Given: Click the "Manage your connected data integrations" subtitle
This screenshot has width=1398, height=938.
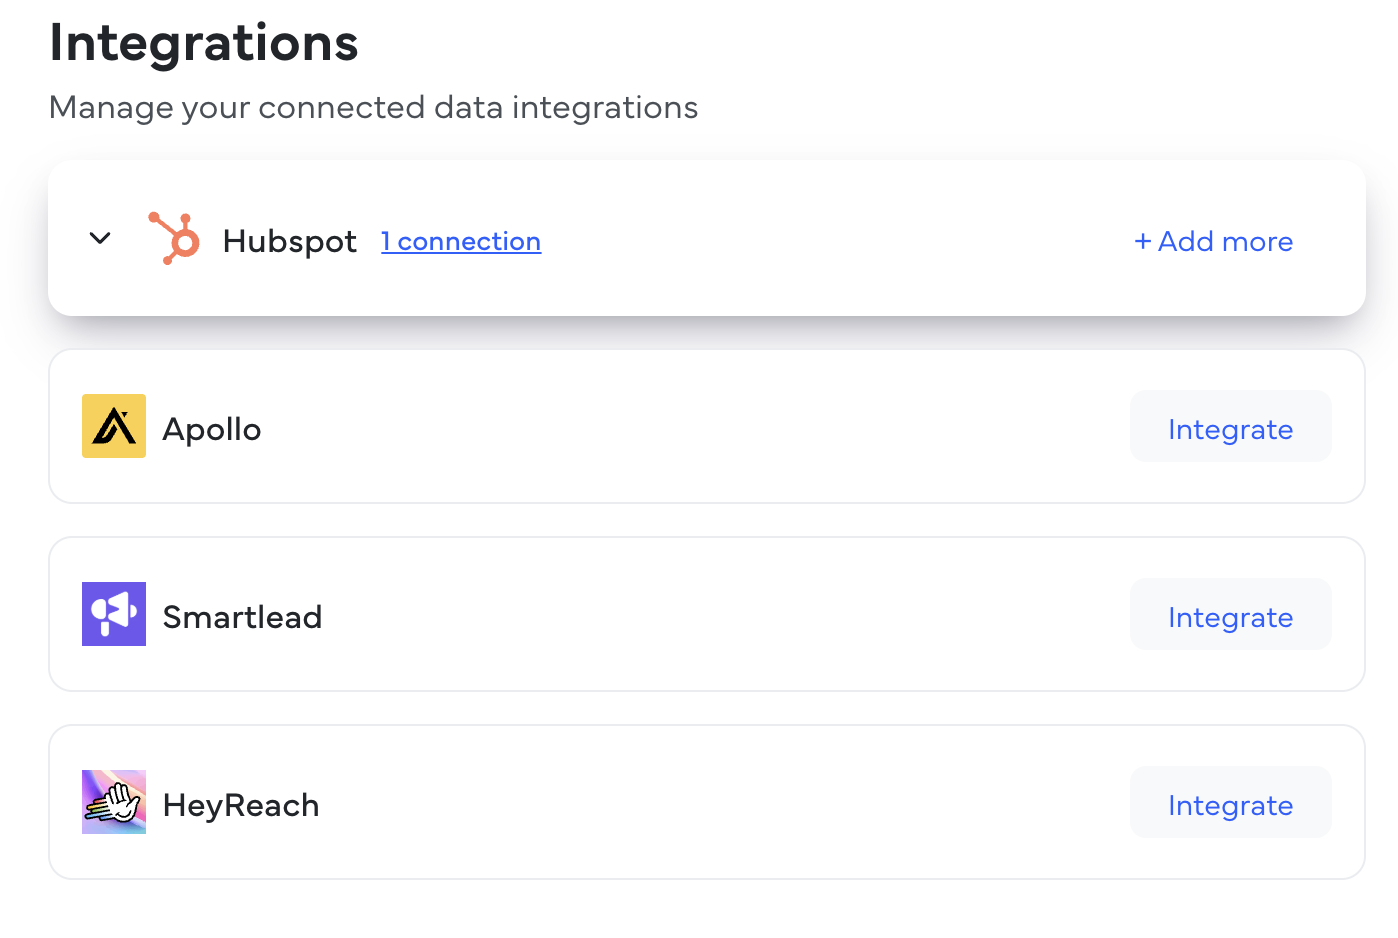Looking at the screenshot, I should 373,108.
